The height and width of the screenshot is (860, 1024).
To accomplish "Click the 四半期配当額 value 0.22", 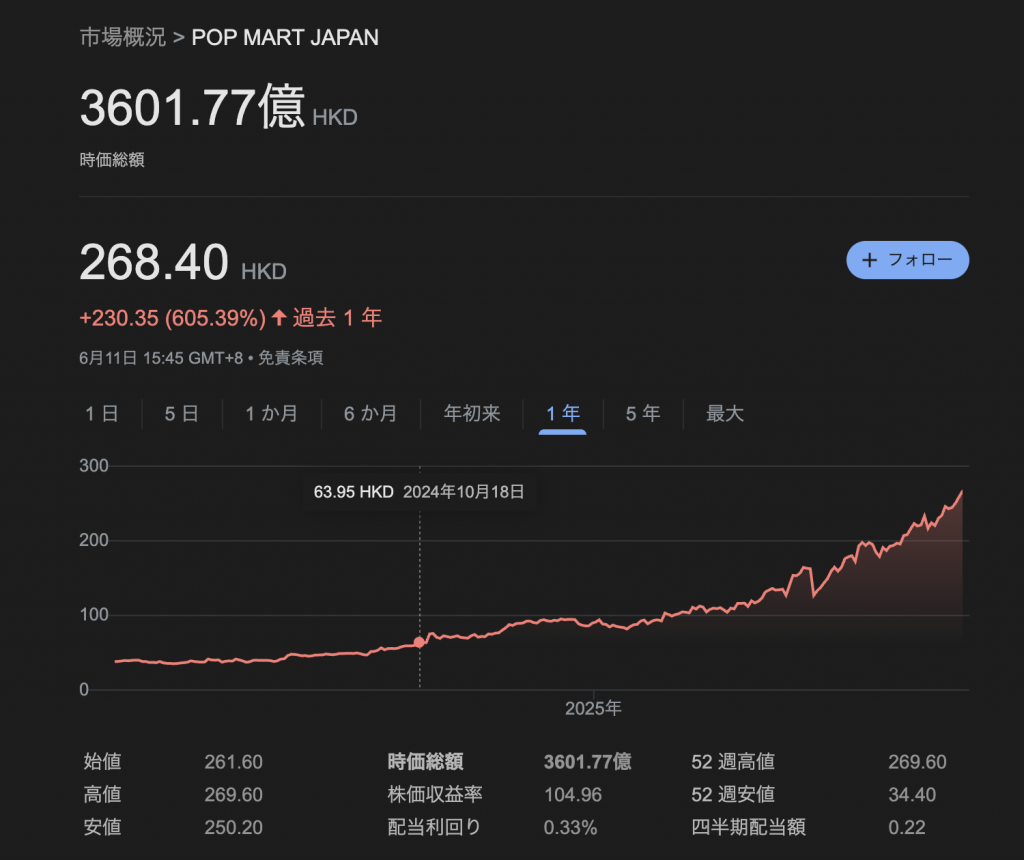I will tap(906, 827).
